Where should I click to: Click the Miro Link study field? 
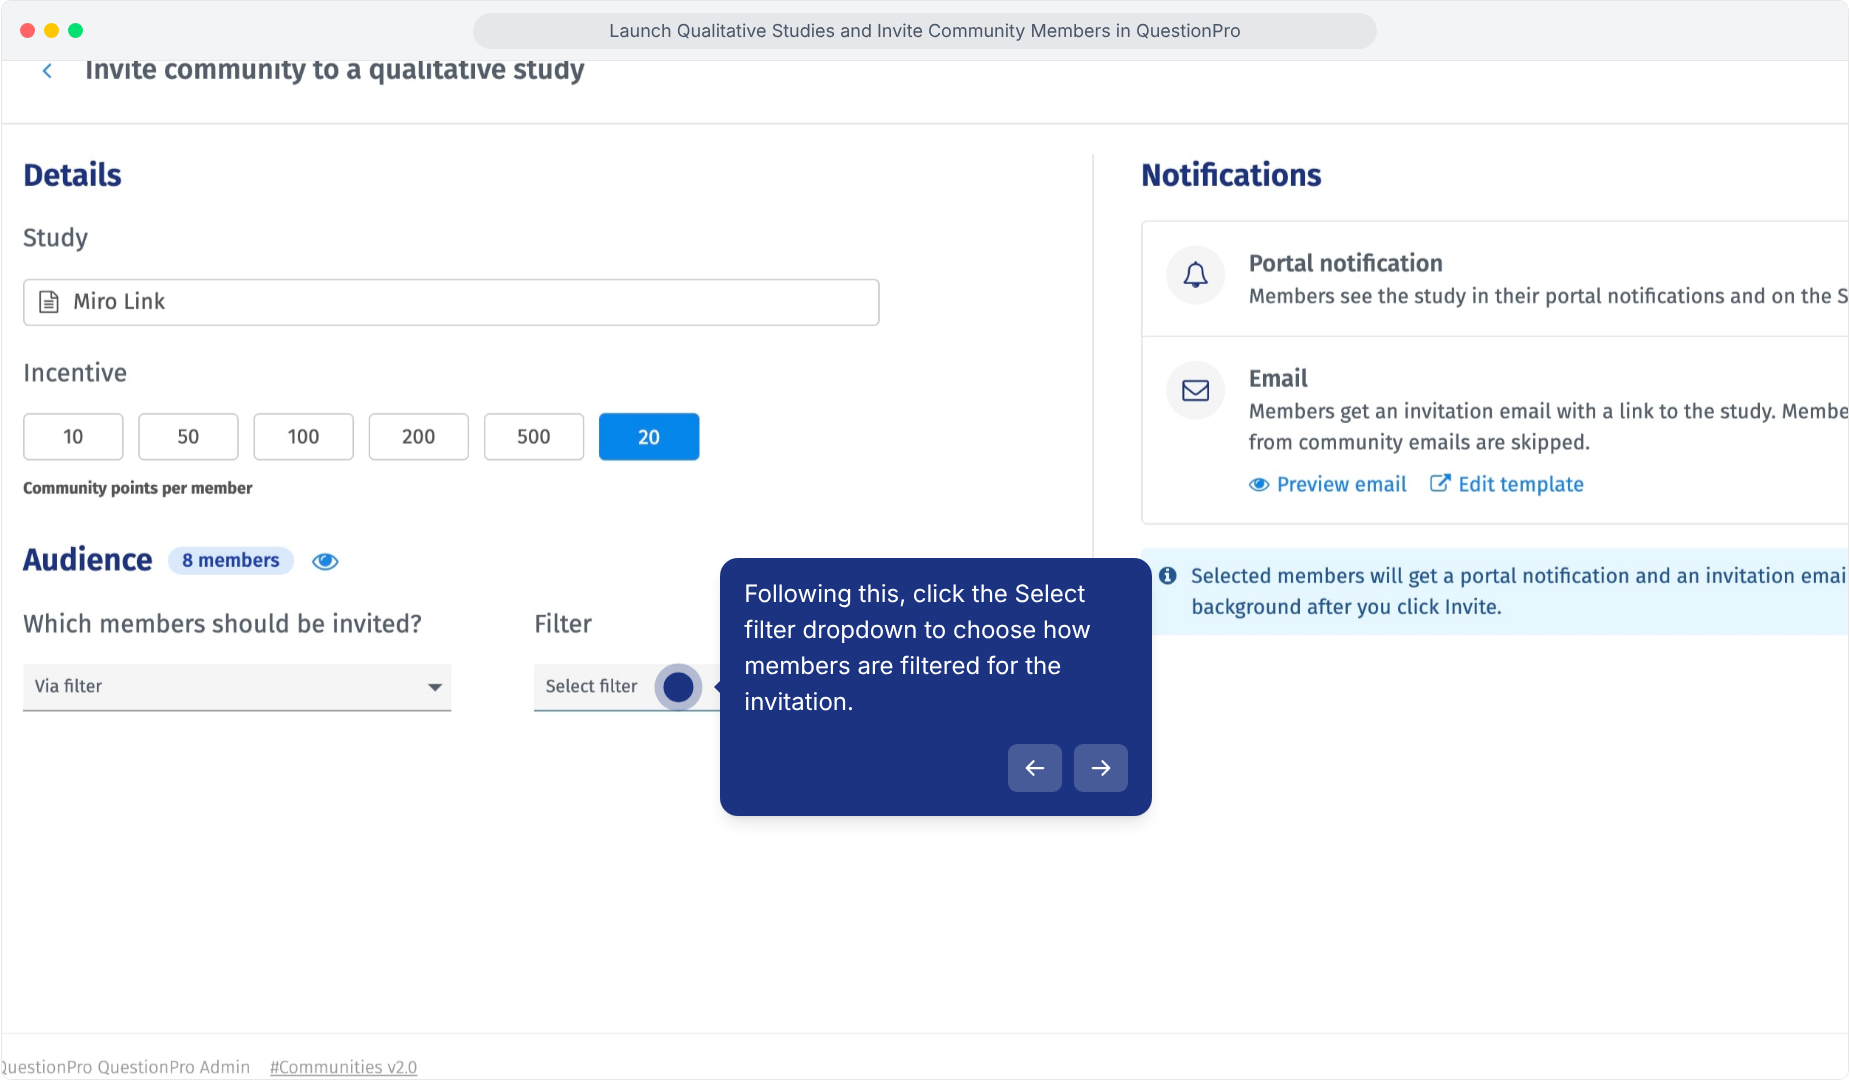click(x=451, y=302)
